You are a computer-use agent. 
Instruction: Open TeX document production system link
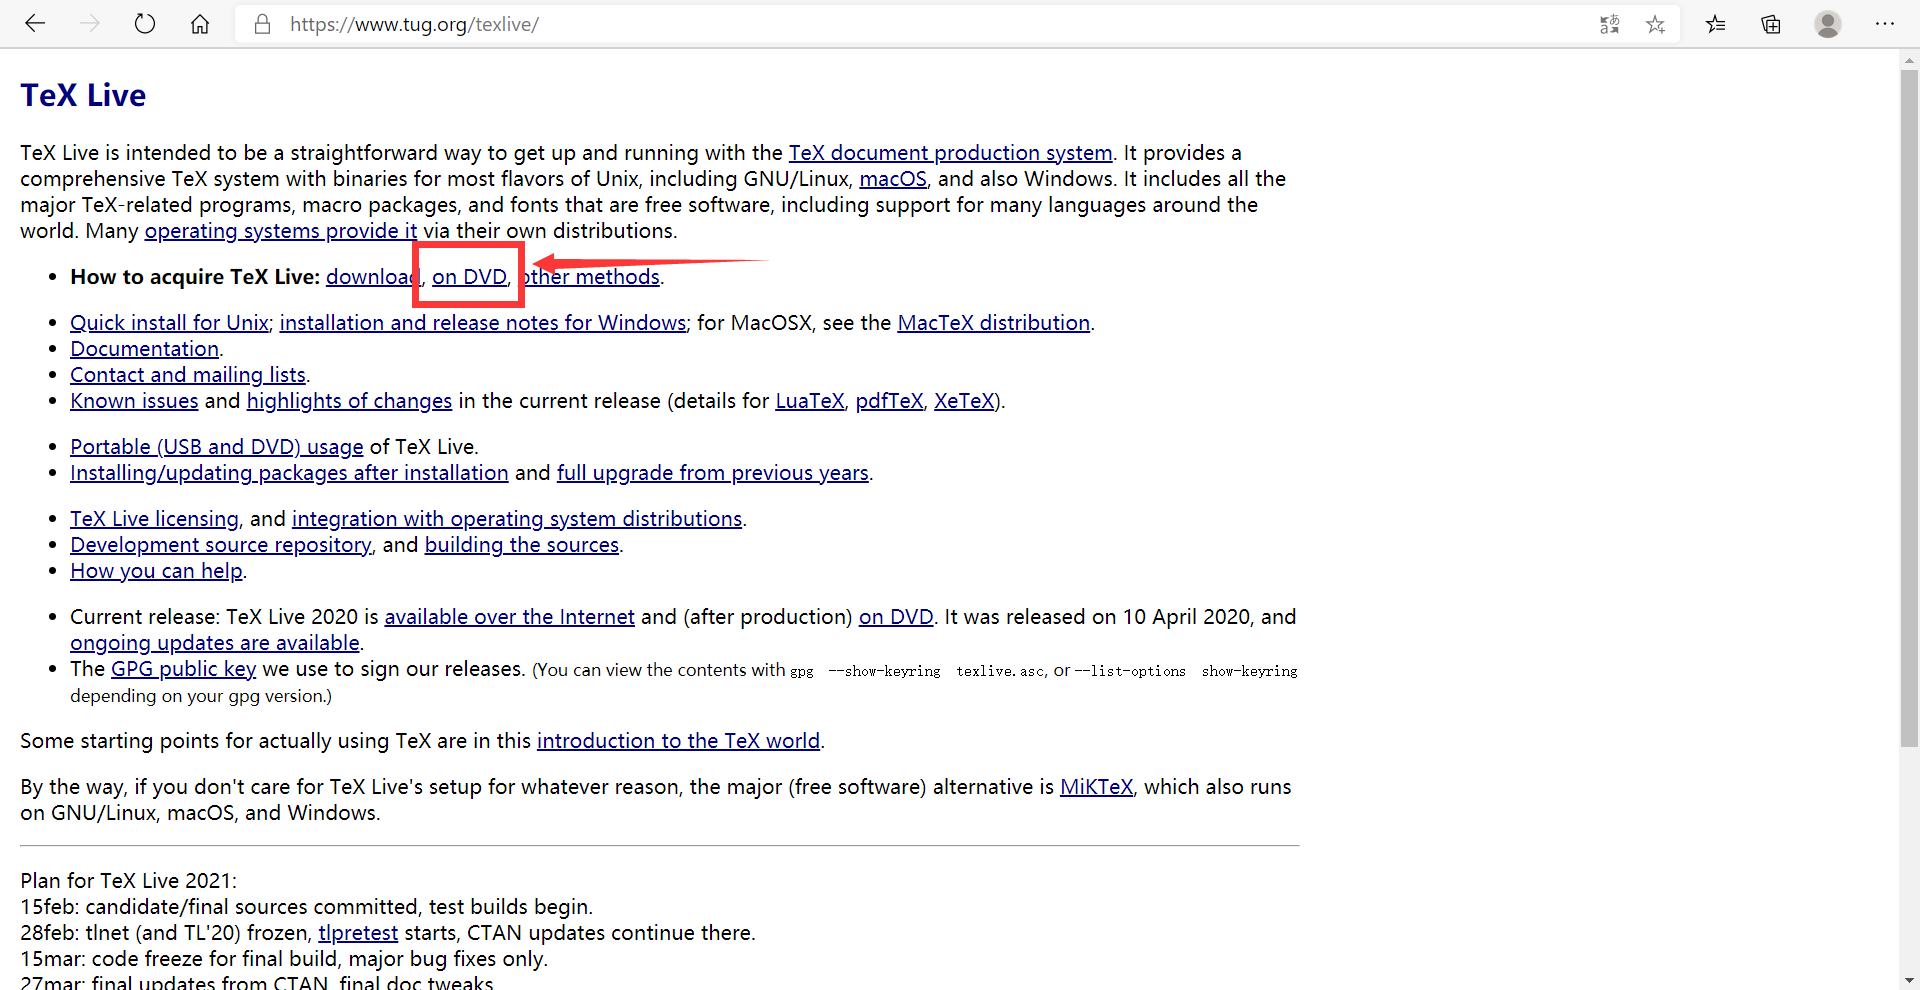950,153
